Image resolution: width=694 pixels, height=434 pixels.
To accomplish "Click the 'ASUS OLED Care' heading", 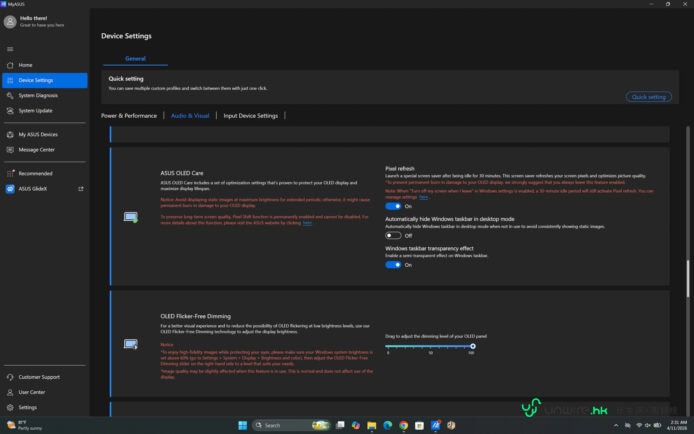I will click(x=181, y=173).
